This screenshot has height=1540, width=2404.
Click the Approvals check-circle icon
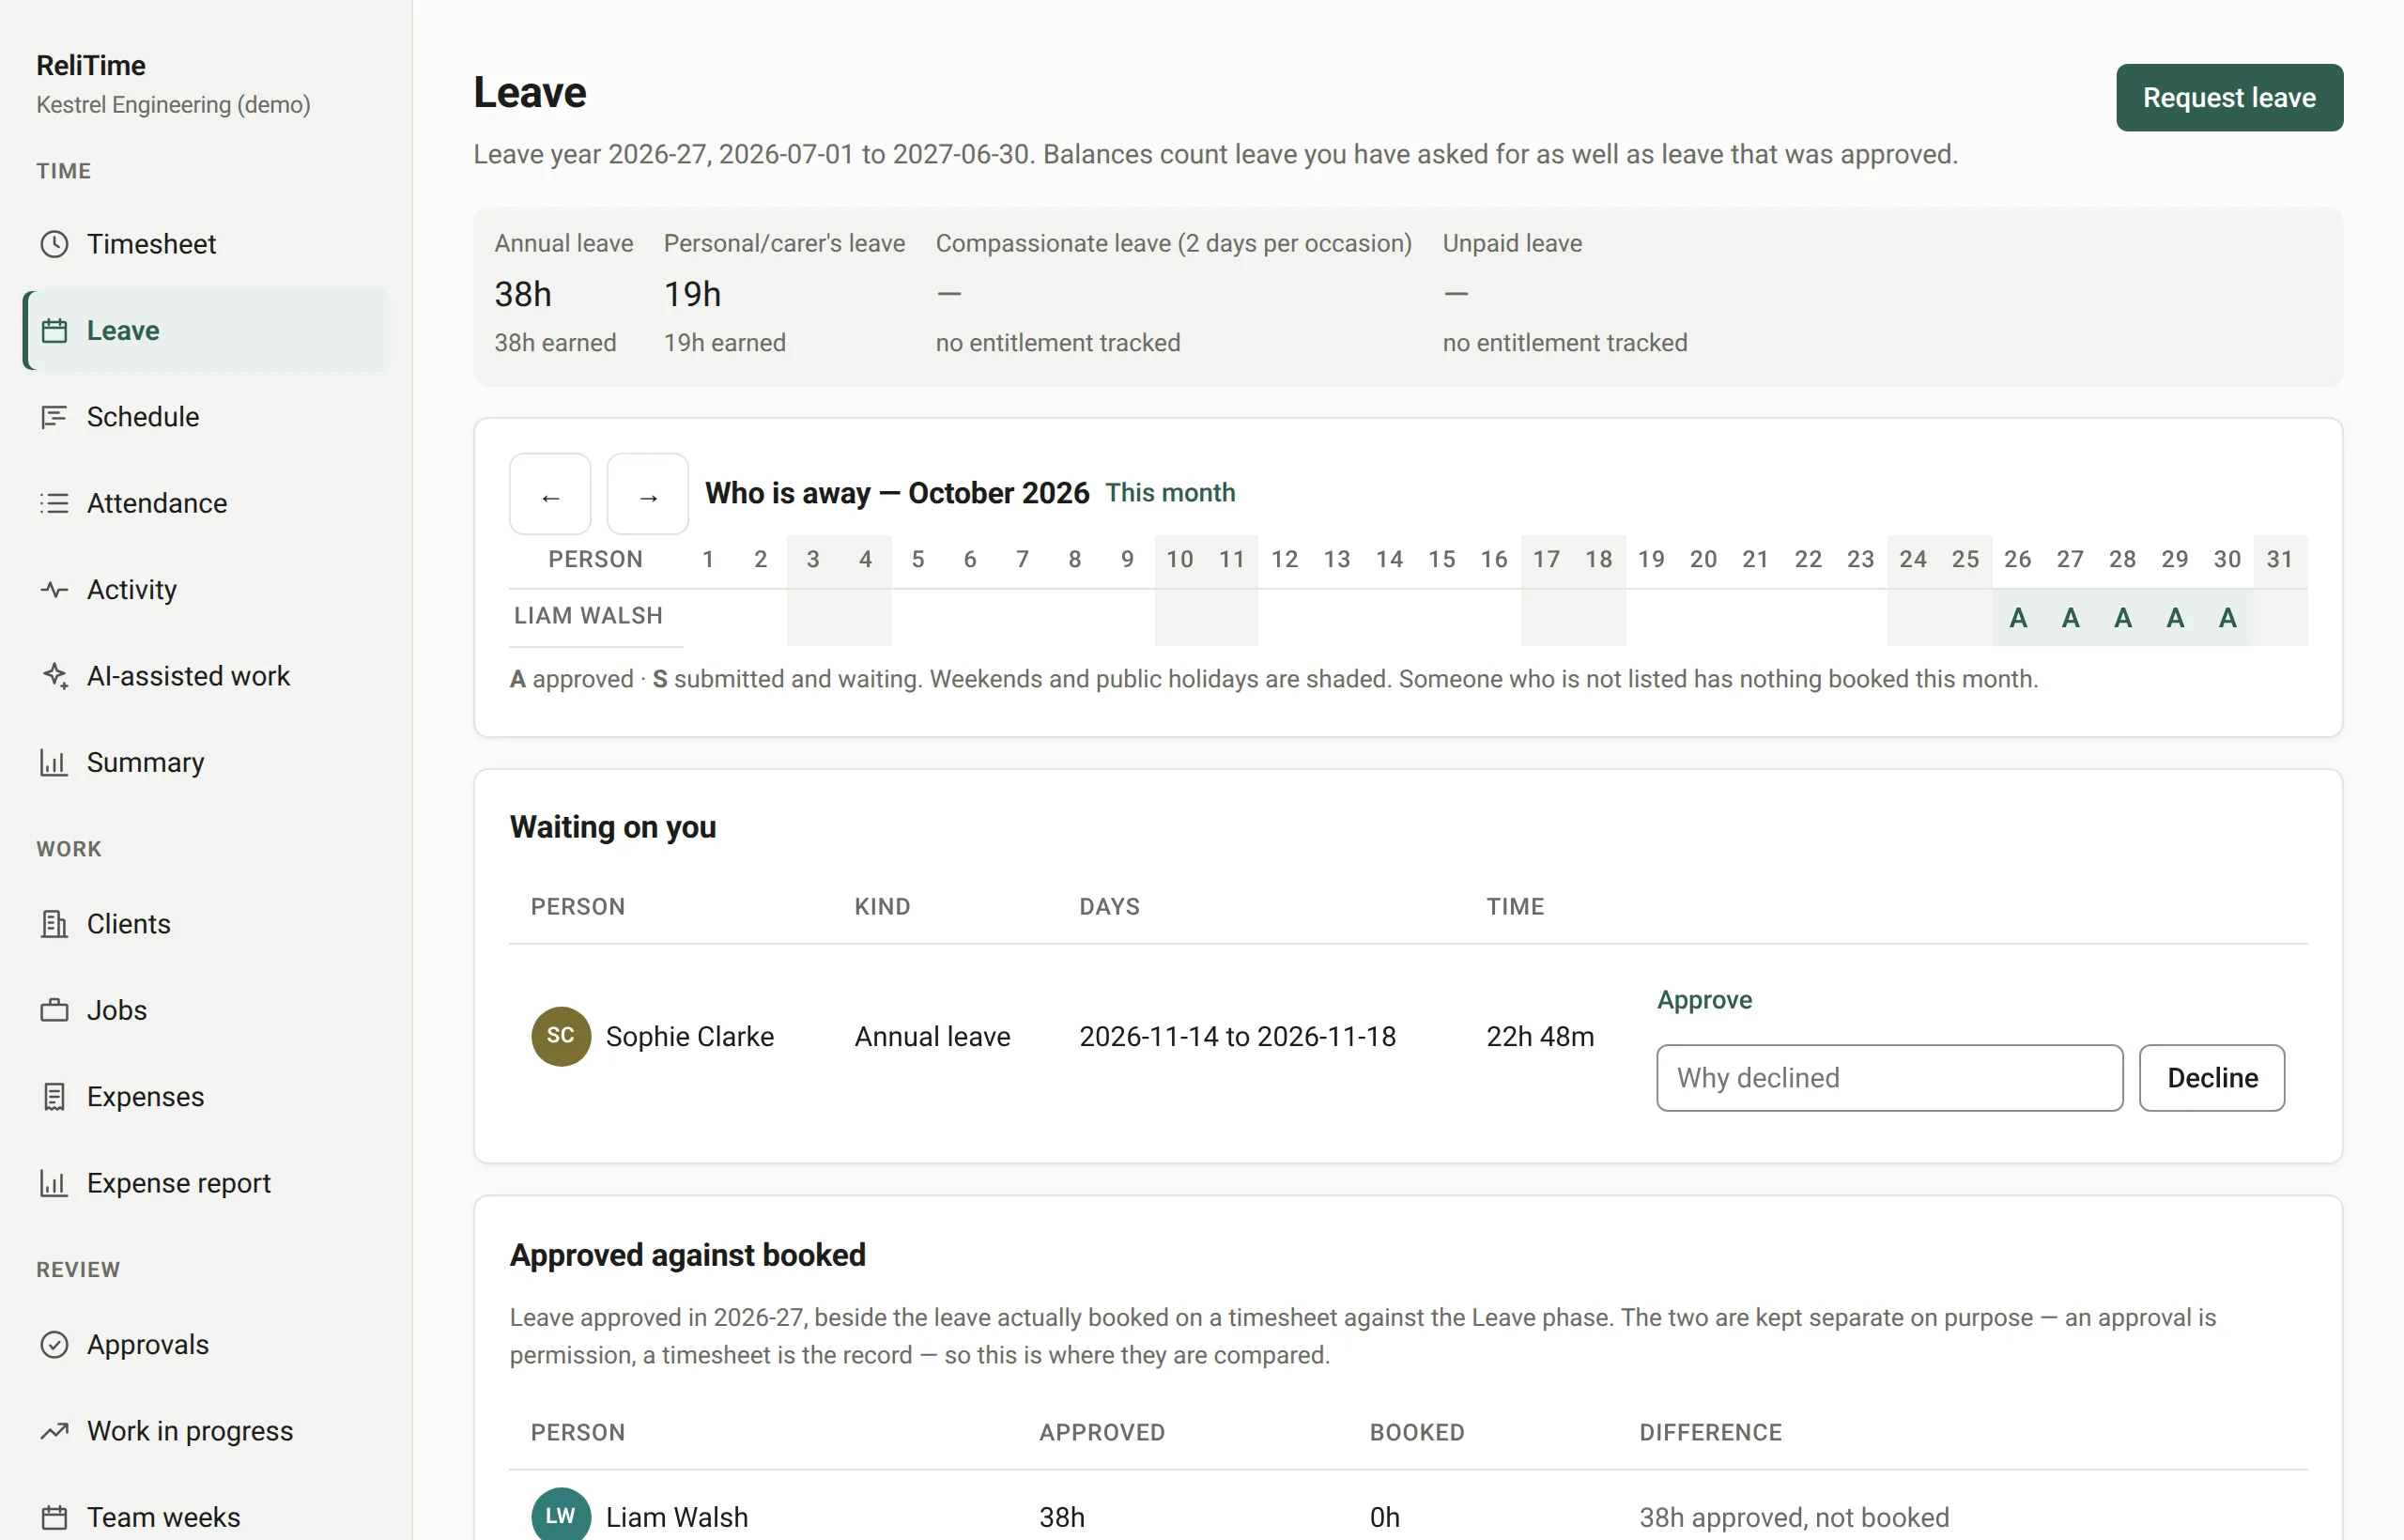click(54, 1345)
